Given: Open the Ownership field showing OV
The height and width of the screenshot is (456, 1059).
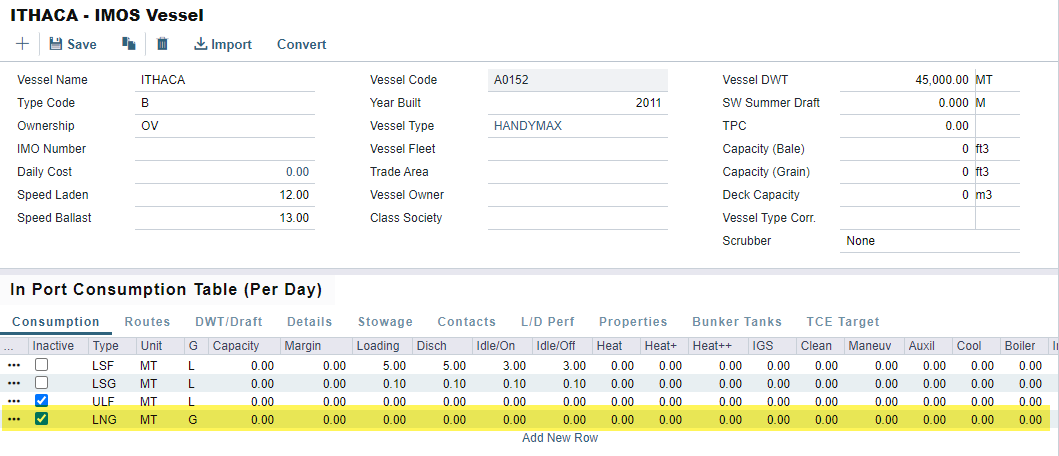Looking at the screenshot, I should click(225, 126).
